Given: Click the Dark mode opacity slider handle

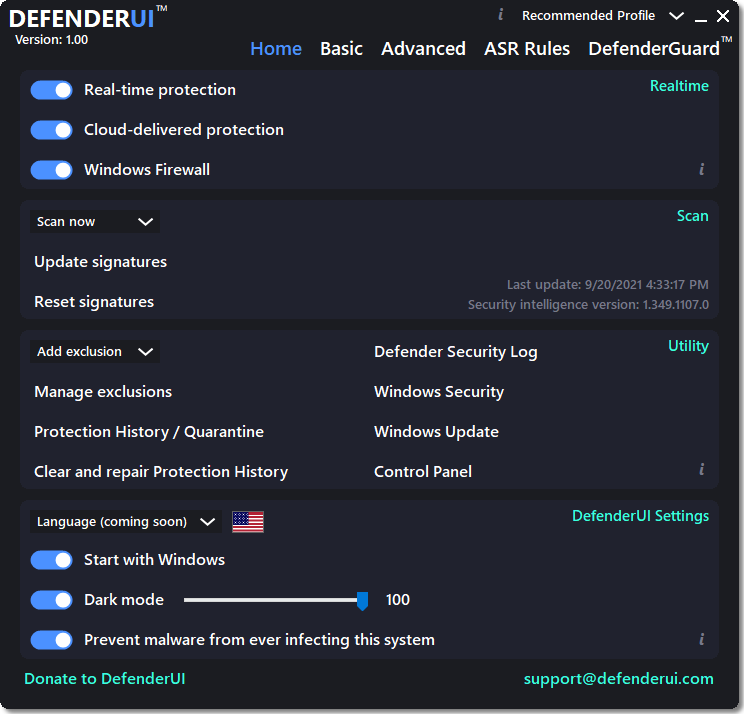Looking at the screenshot, I should (363, 600).
